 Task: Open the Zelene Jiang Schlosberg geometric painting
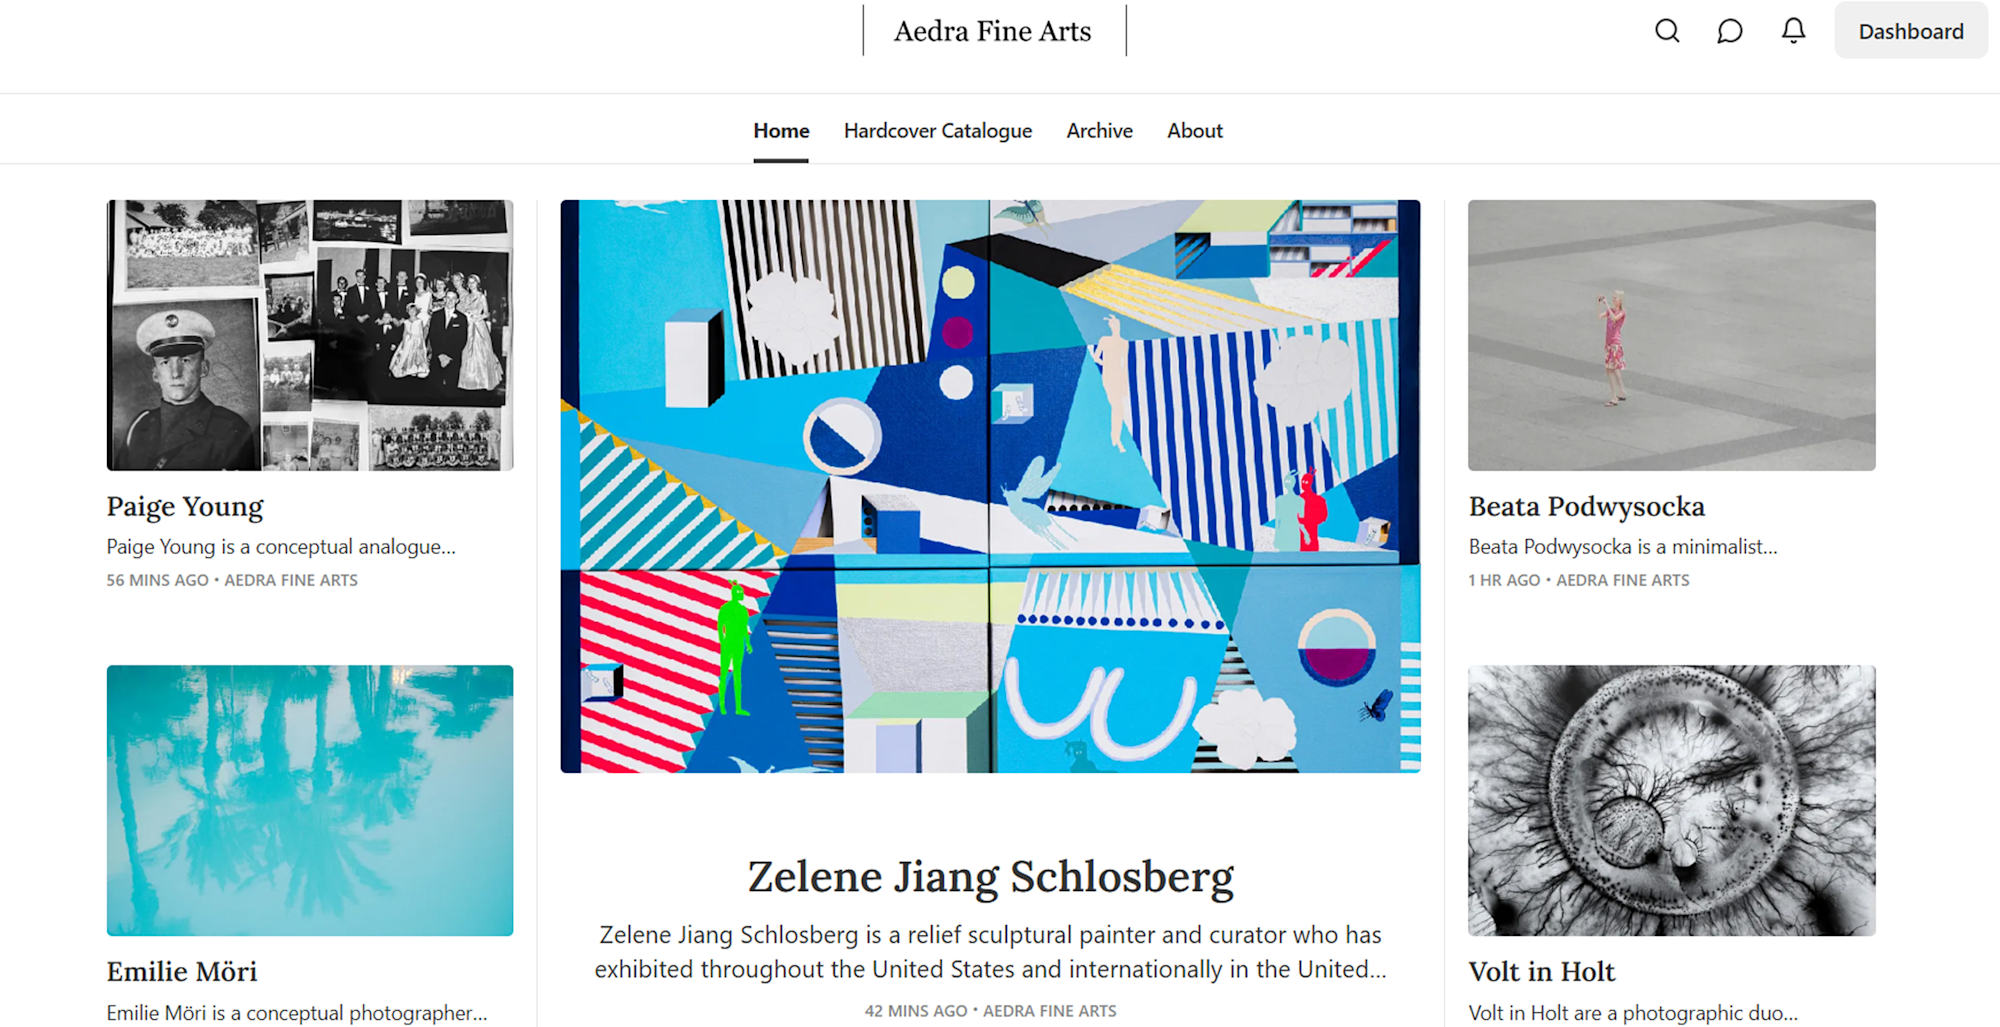[x=990, y=486]
